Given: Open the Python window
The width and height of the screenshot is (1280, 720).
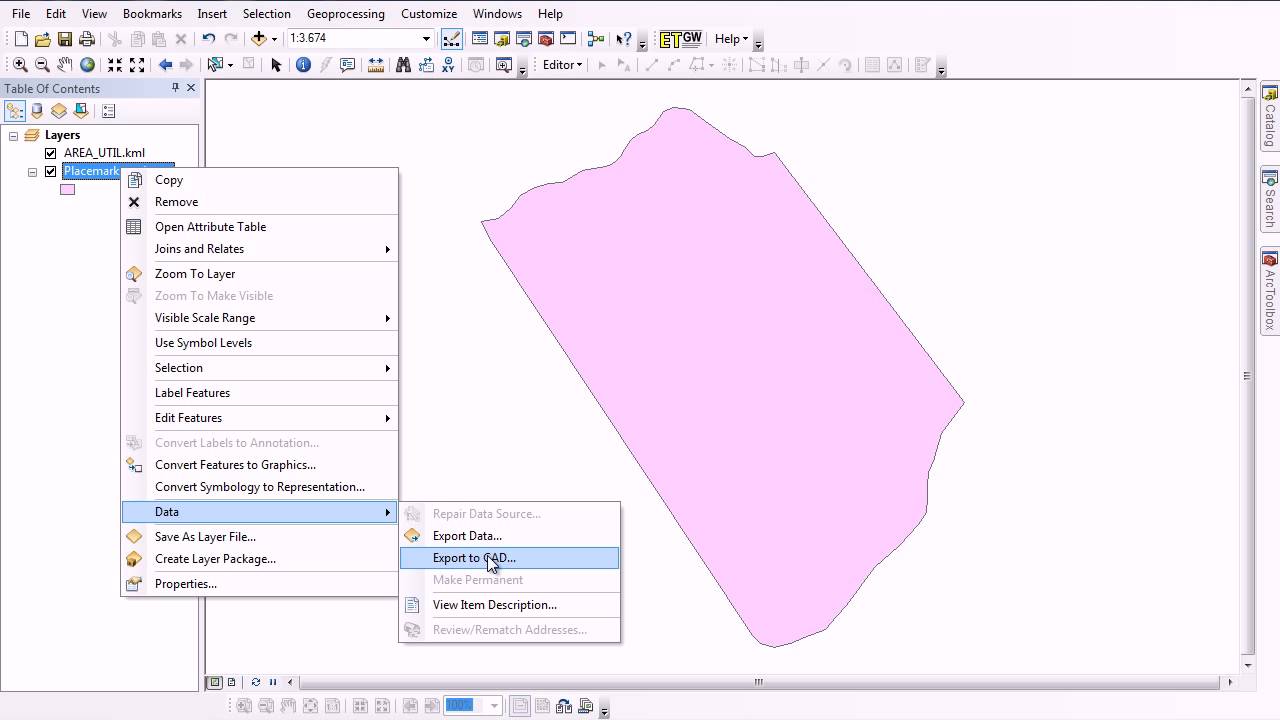Looking at the screenshot, I should (568, 39).
